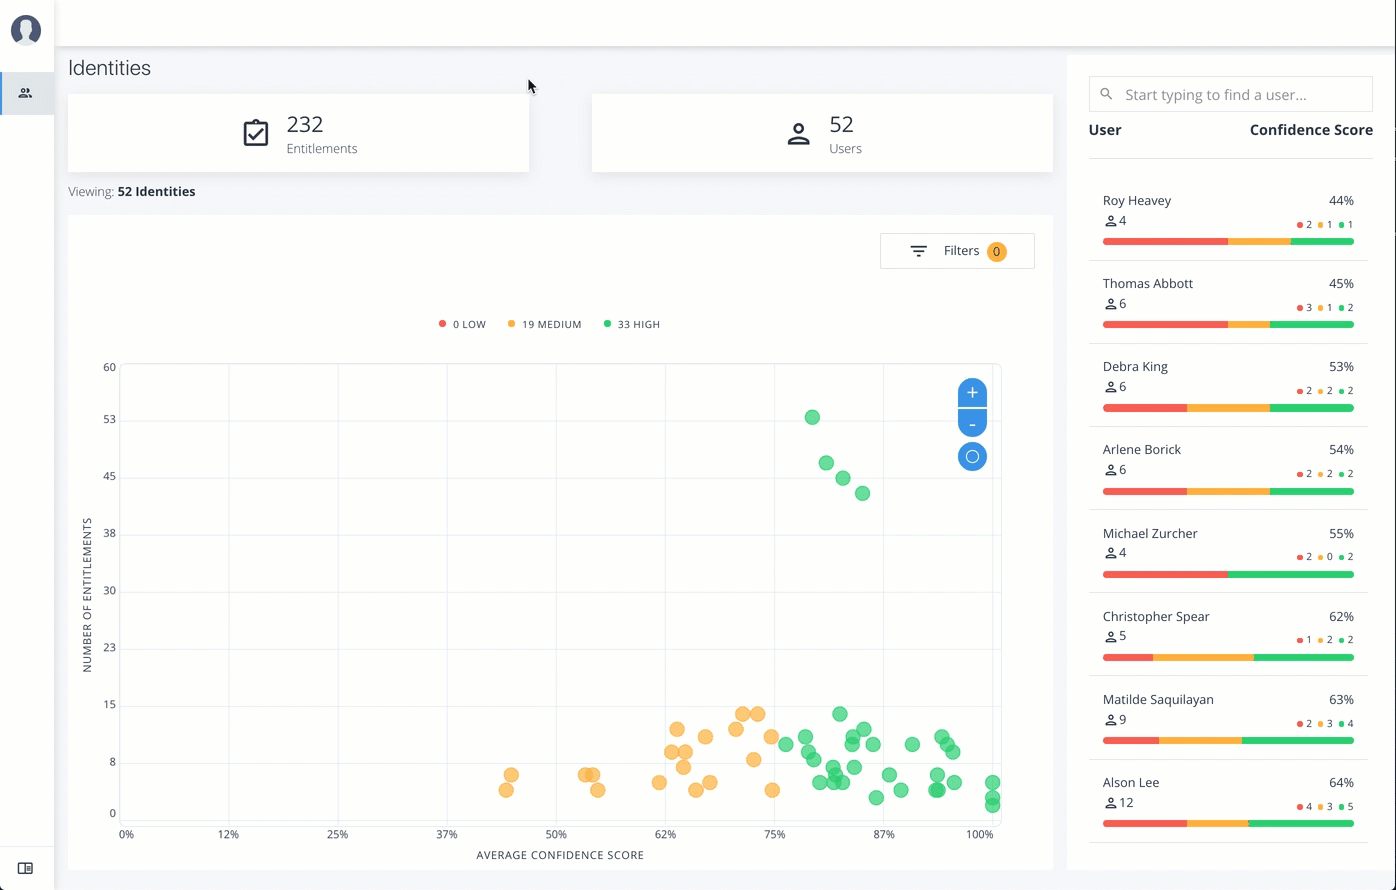The image size is (1396, 890).
Task: Zoom in on chart with plus button
Action: (972, 393)
